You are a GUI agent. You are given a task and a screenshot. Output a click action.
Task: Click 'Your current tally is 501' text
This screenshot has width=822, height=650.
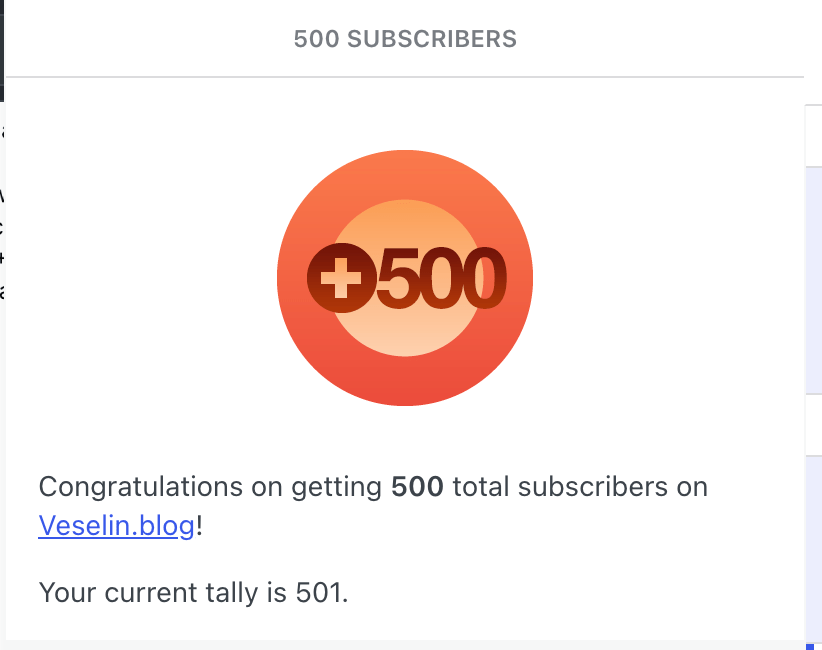point(193,592)
